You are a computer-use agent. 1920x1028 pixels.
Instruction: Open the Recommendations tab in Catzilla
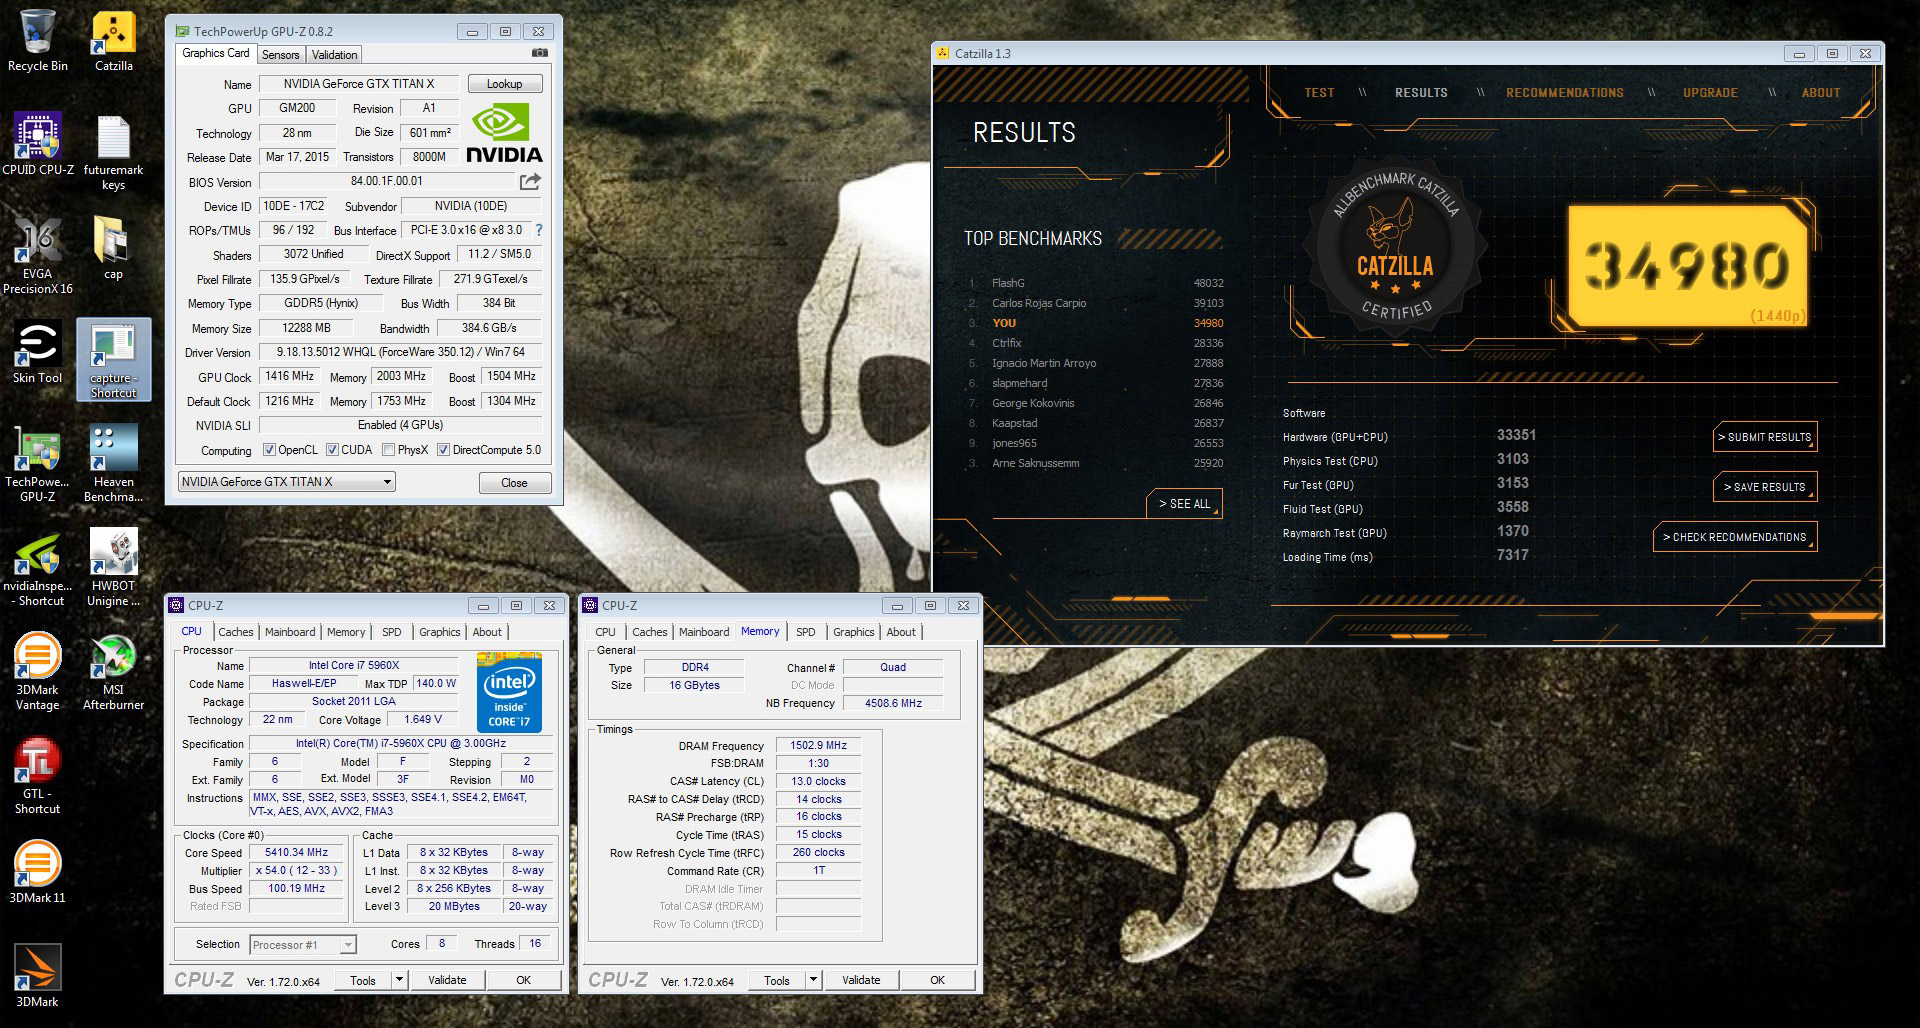(1565, 93)
